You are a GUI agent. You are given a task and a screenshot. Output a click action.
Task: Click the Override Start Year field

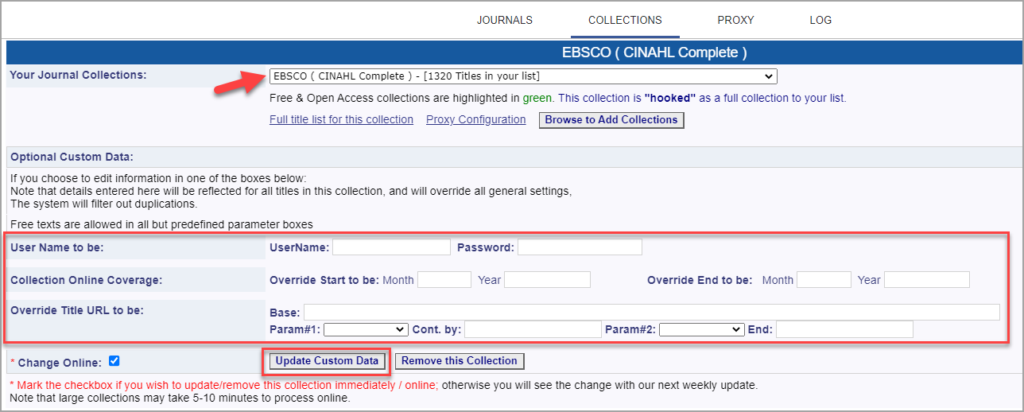547,279
